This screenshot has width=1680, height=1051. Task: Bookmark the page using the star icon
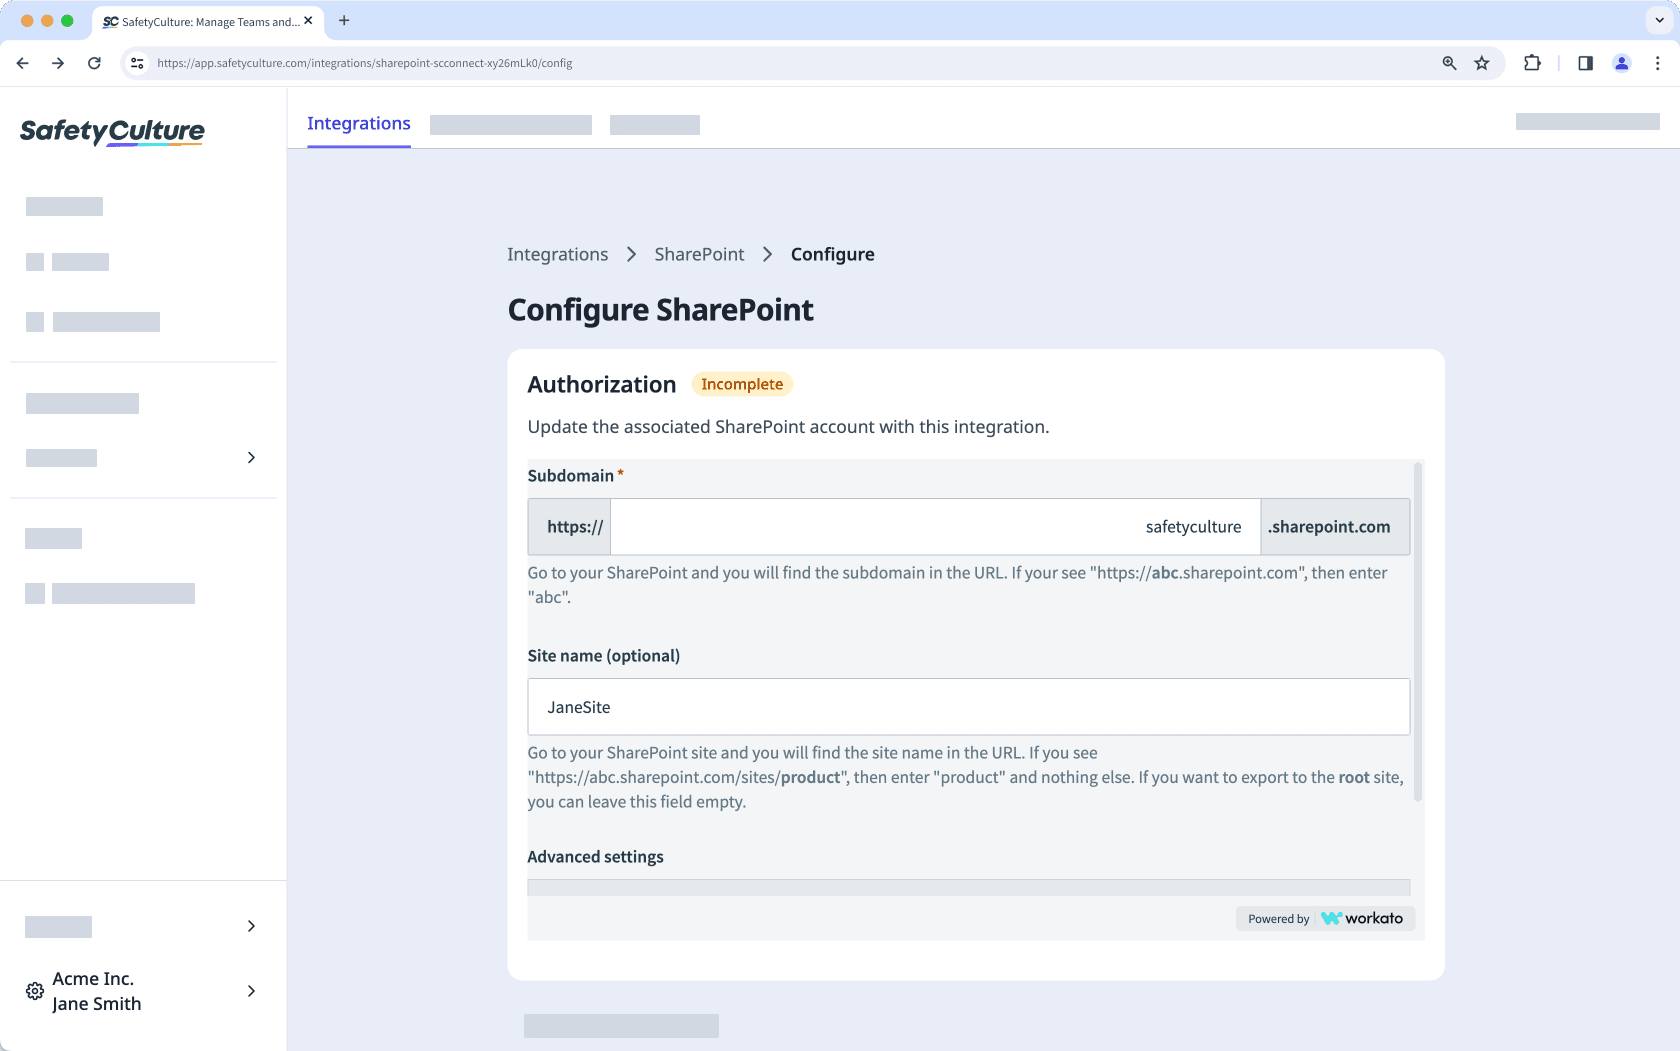point(1482,63)
